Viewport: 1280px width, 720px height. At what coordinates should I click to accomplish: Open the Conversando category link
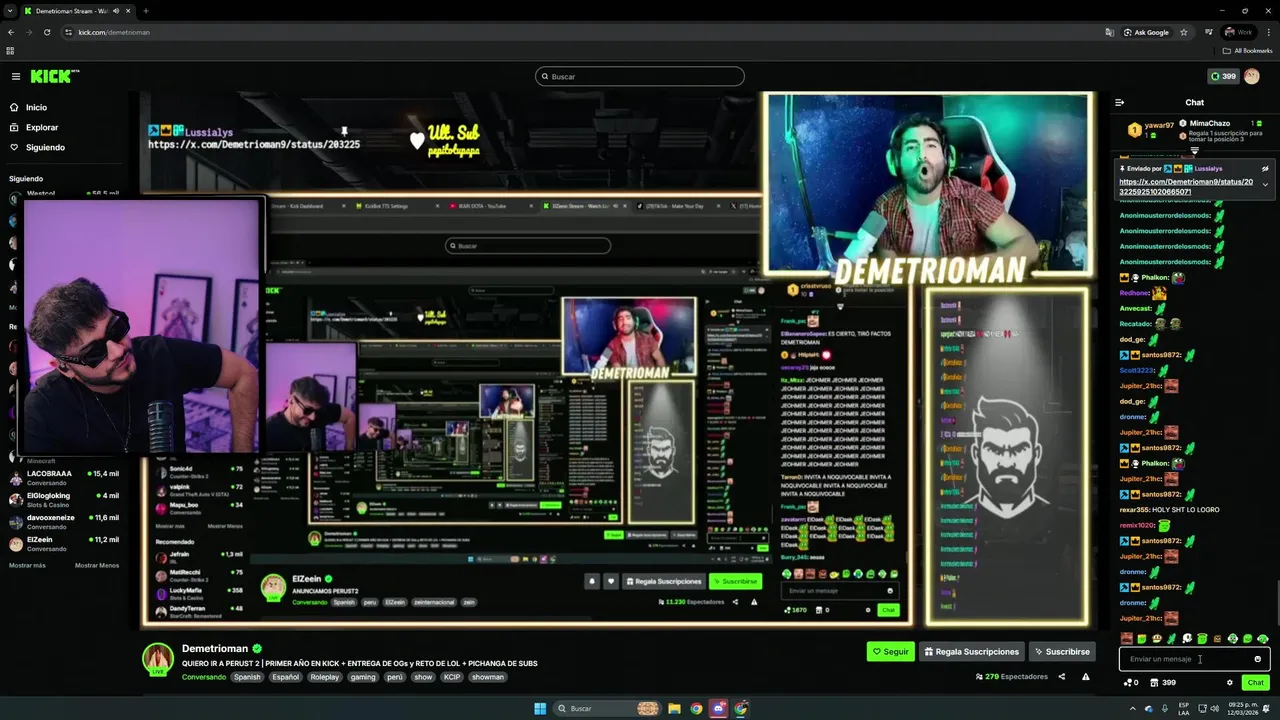pos(204,677)
